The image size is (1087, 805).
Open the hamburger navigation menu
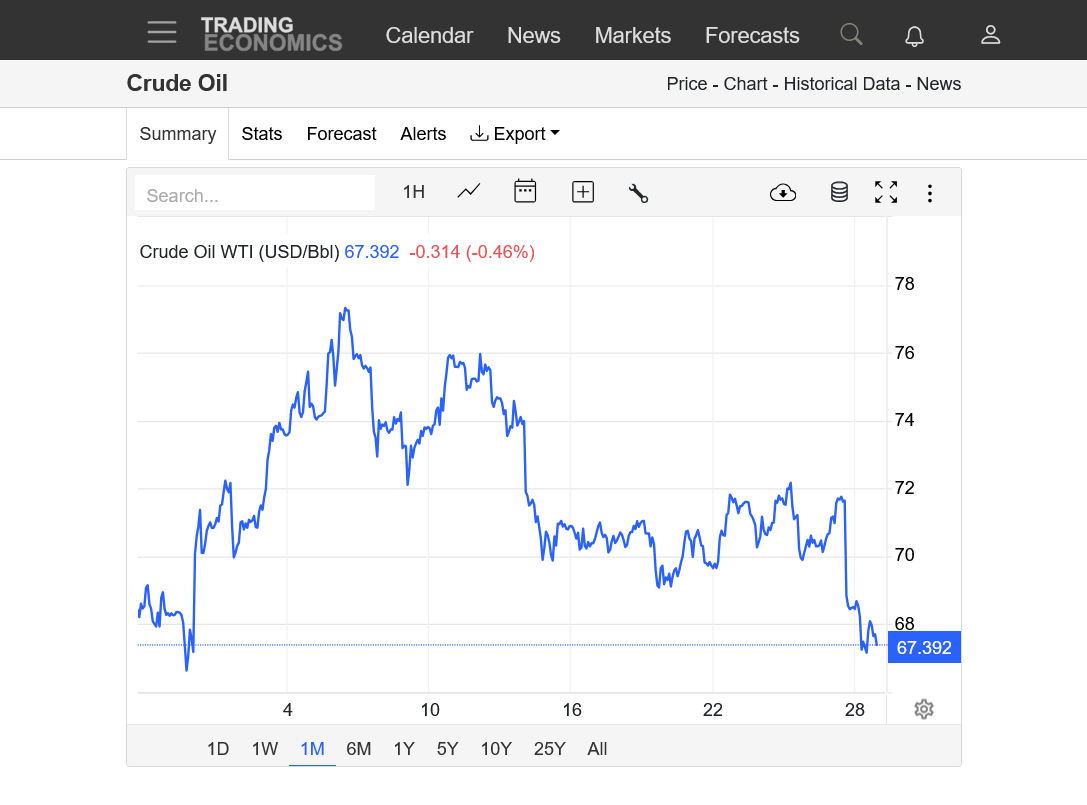(161, 33)
